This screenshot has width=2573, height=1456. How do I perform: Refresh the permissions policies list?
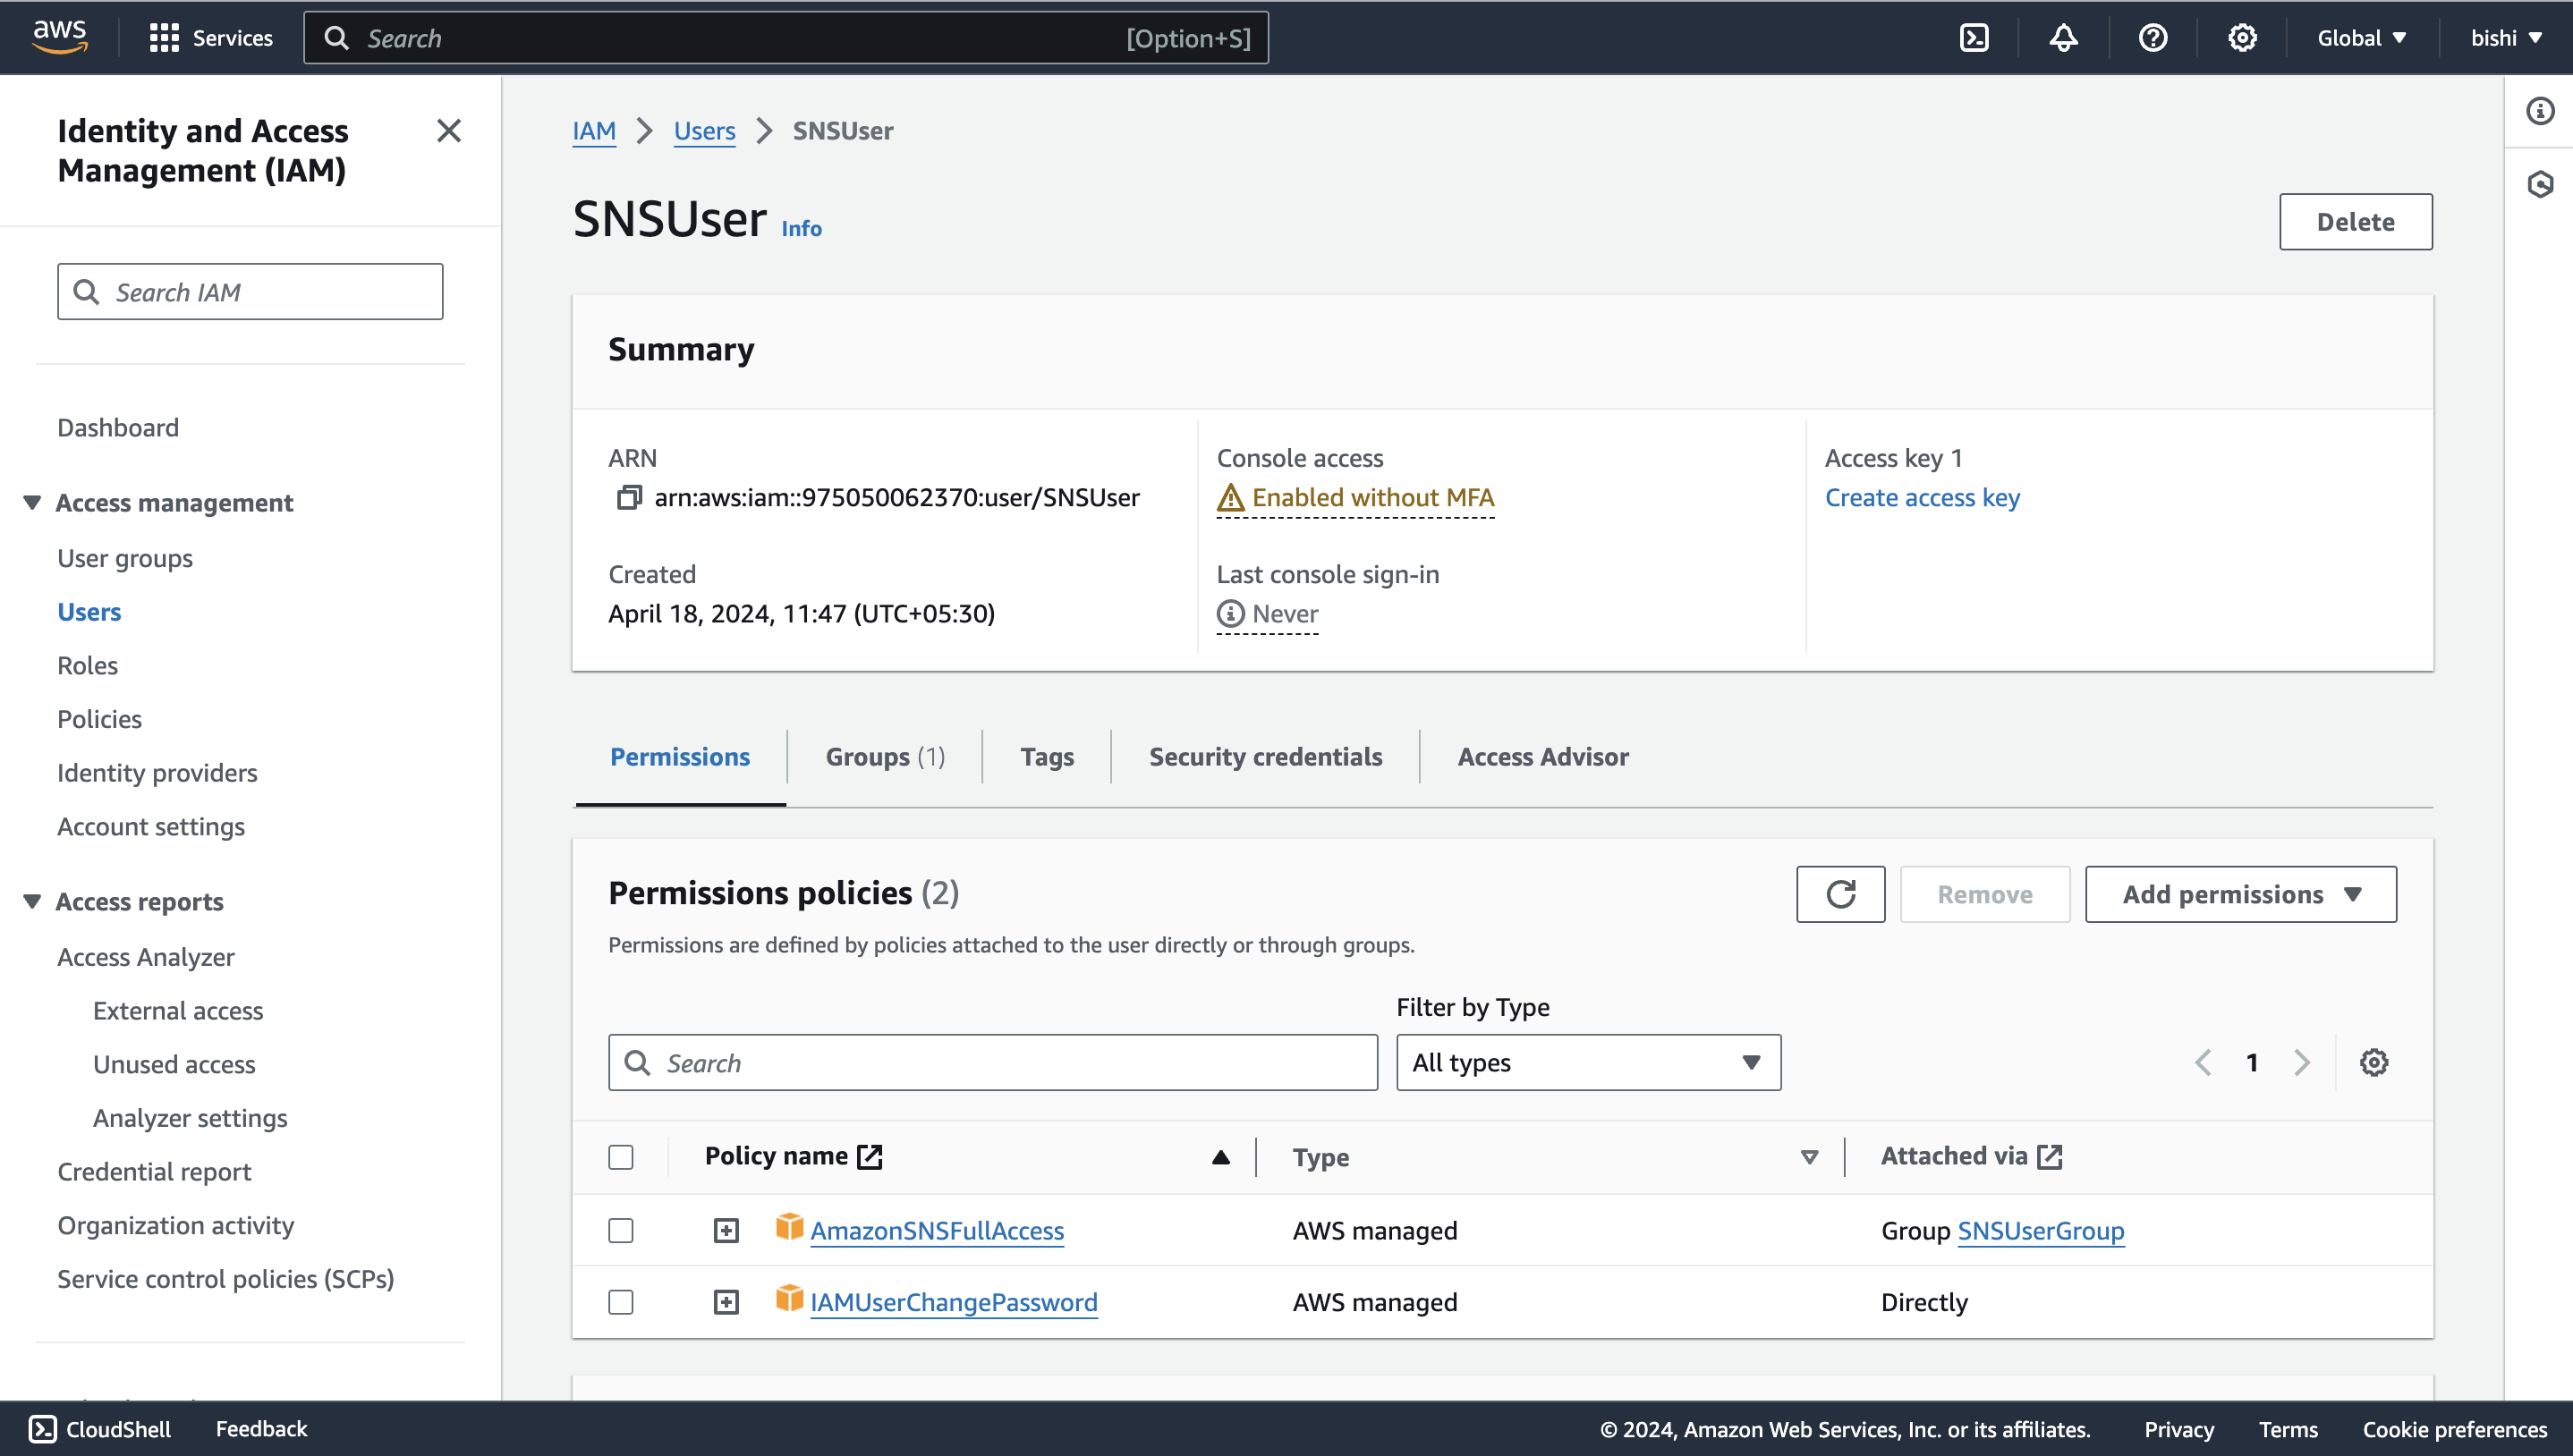(x=1840, y=894)
